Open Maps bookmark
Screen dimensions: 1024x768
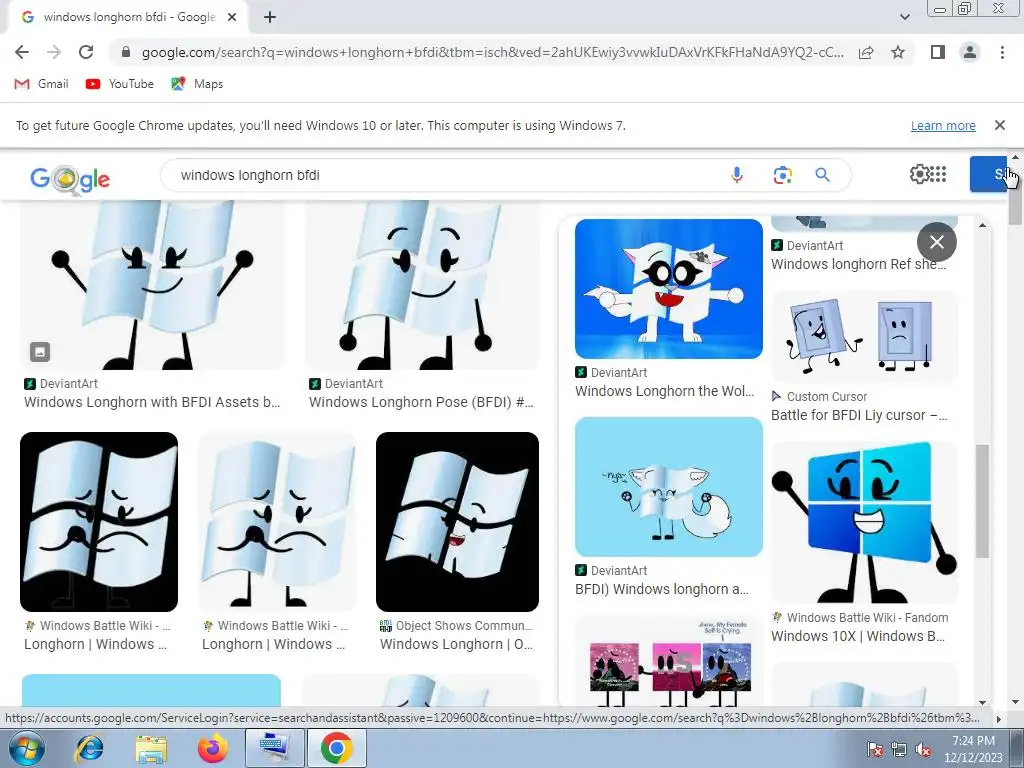pyautogui.click(x=197, y=84)
